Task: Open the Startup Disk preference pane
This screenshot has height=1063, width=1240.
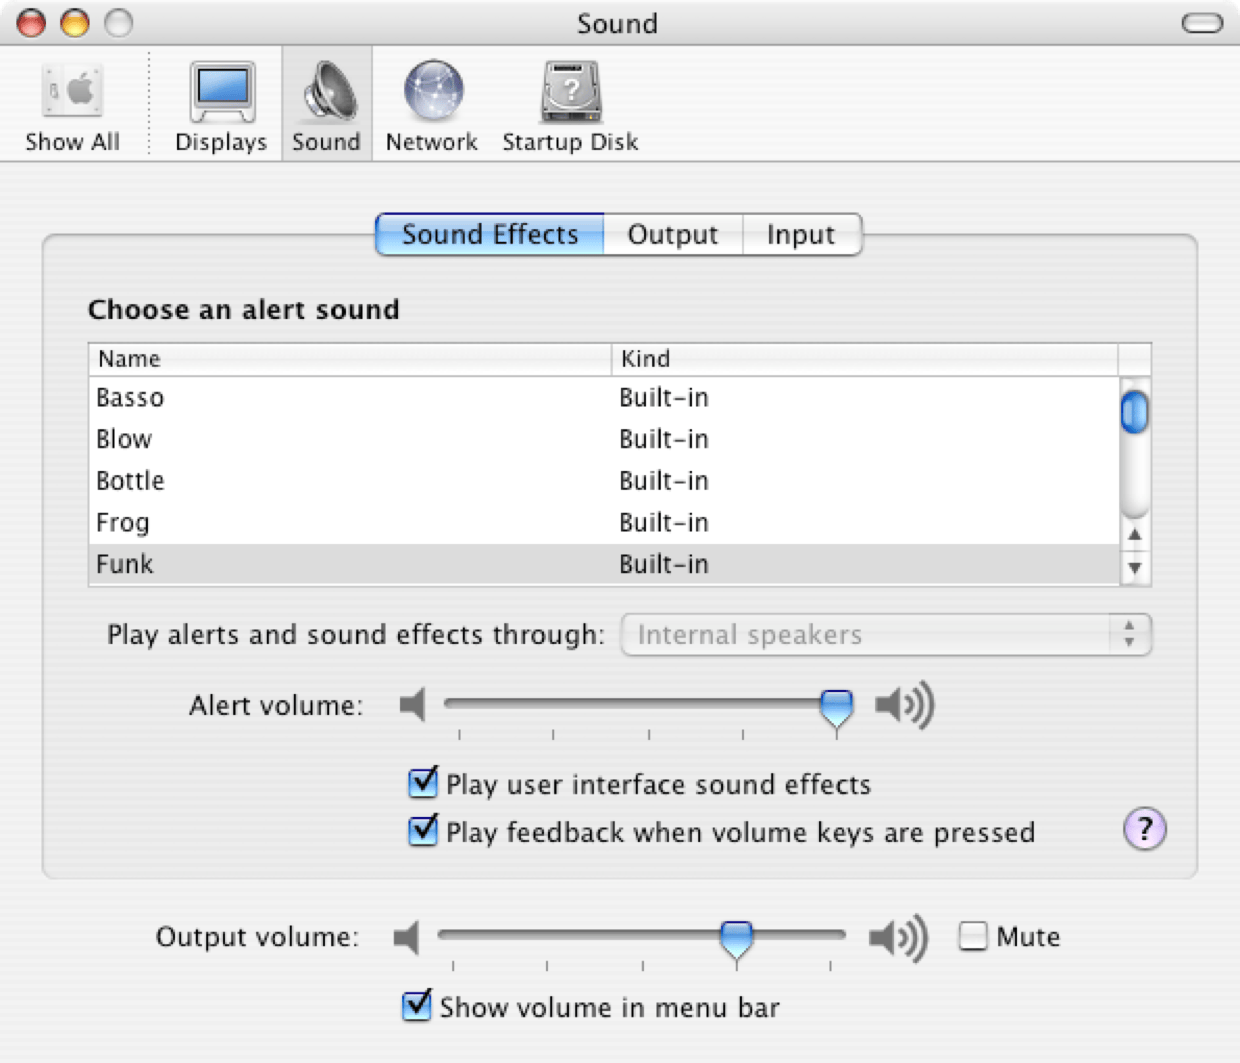Action: point(570,107)
